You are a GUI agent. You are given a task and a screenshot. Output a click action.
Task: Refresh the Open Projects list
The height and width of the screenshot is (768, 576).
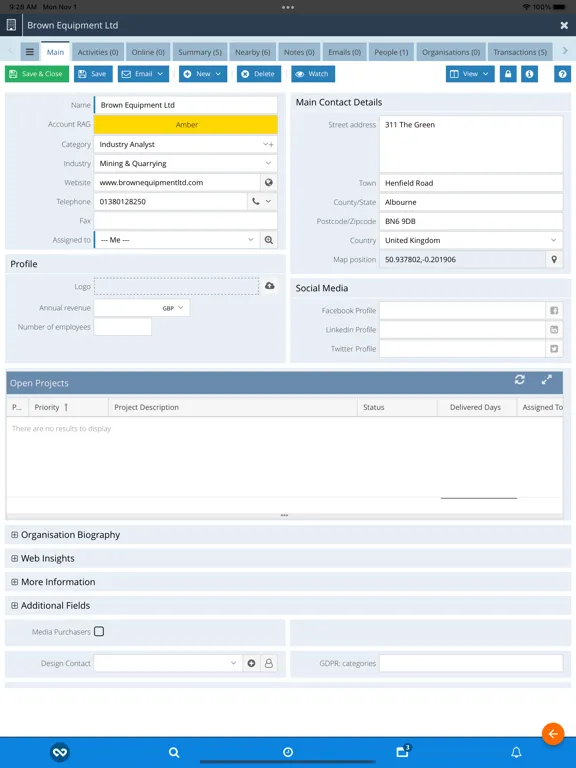click(520, 380)
